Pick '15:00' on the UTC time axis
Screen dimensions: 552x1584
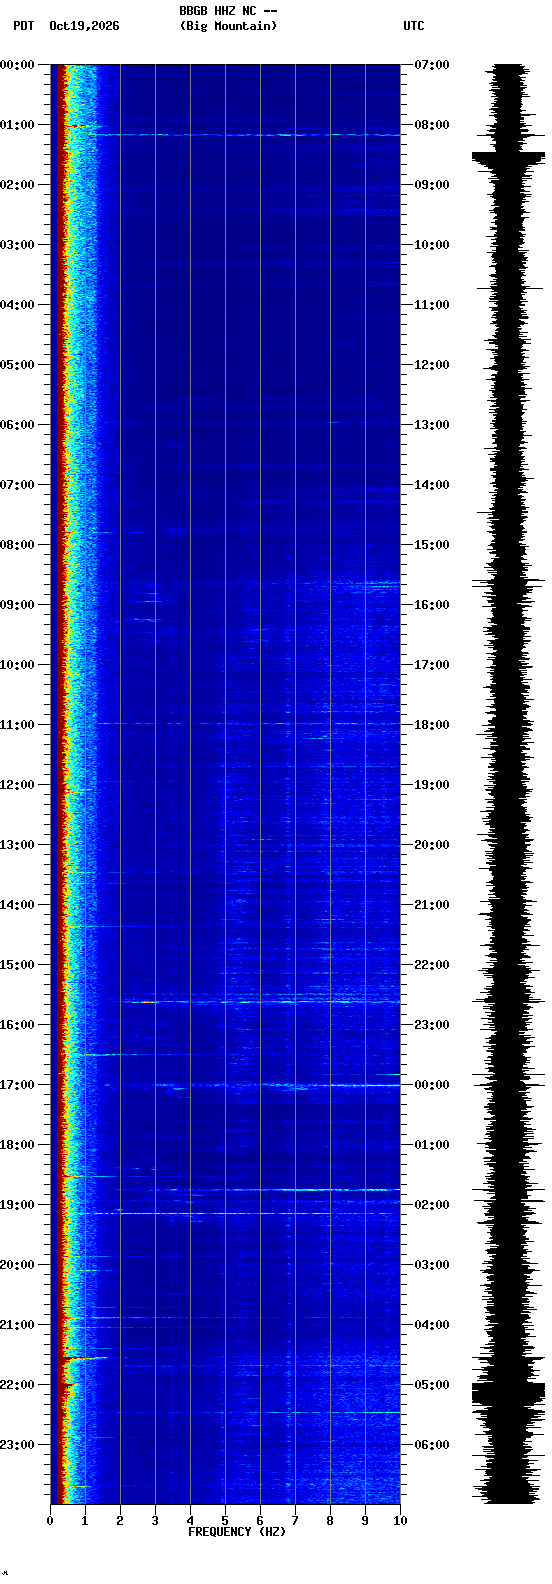pyautogui.click(x=432, y=545)
